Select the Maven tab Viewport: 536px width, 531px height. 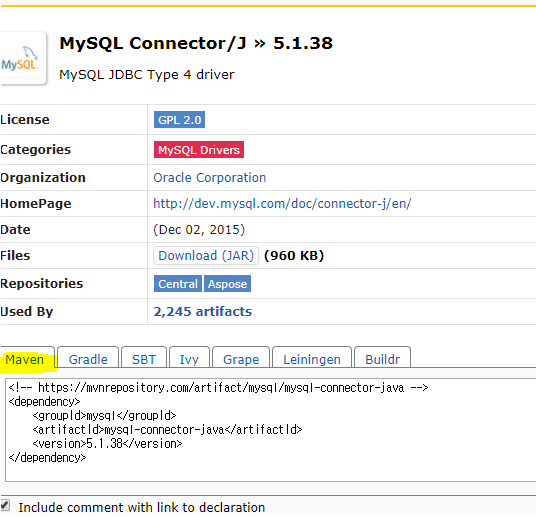click(x=27, y=358)
